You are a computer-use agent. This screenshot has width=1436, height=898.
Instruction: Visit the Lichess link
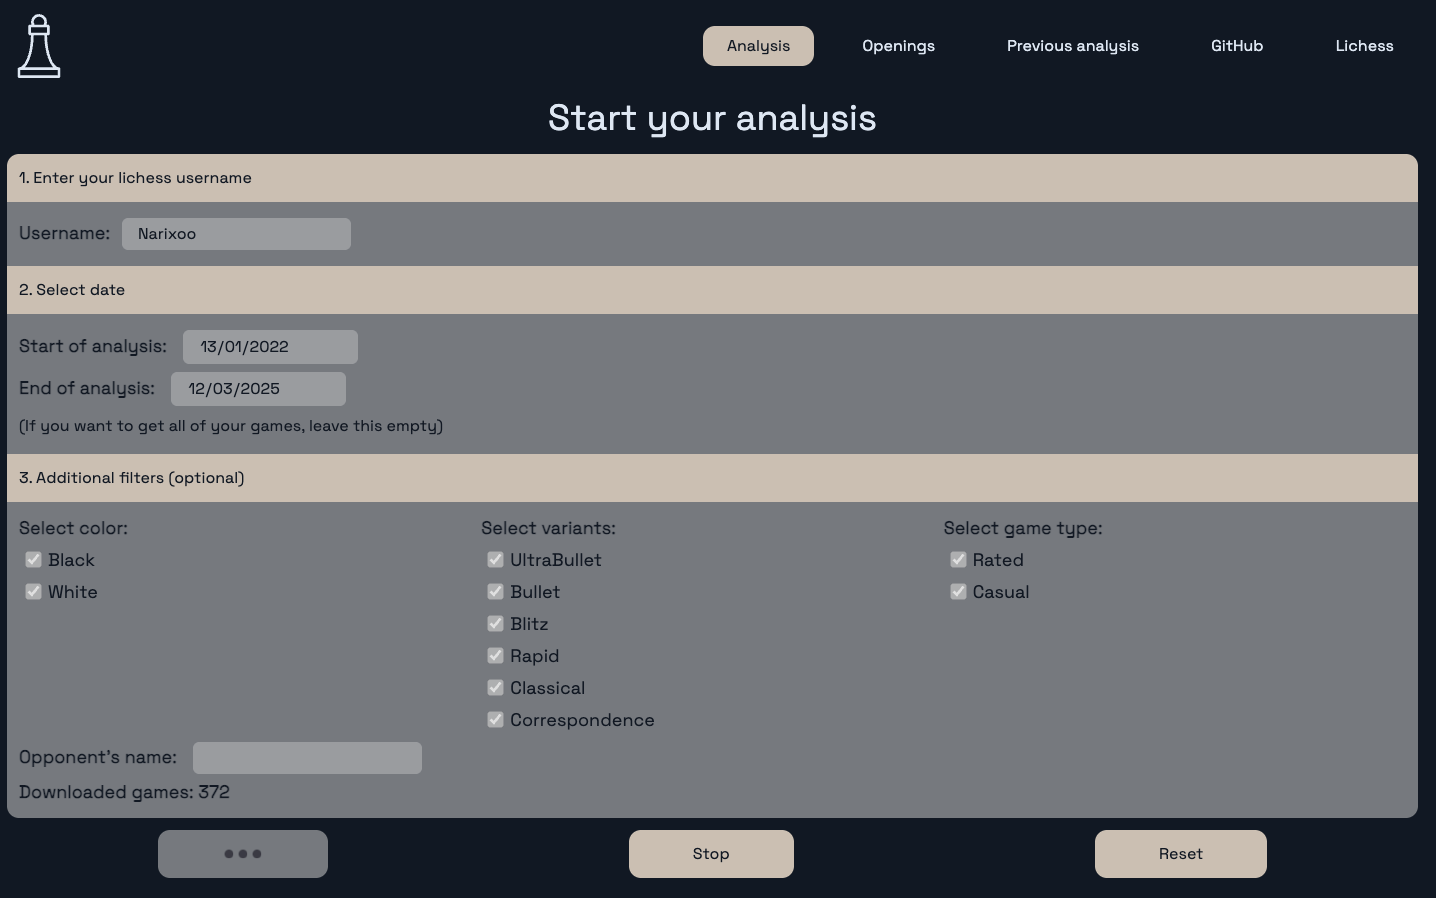click(x=1364, y=46)
